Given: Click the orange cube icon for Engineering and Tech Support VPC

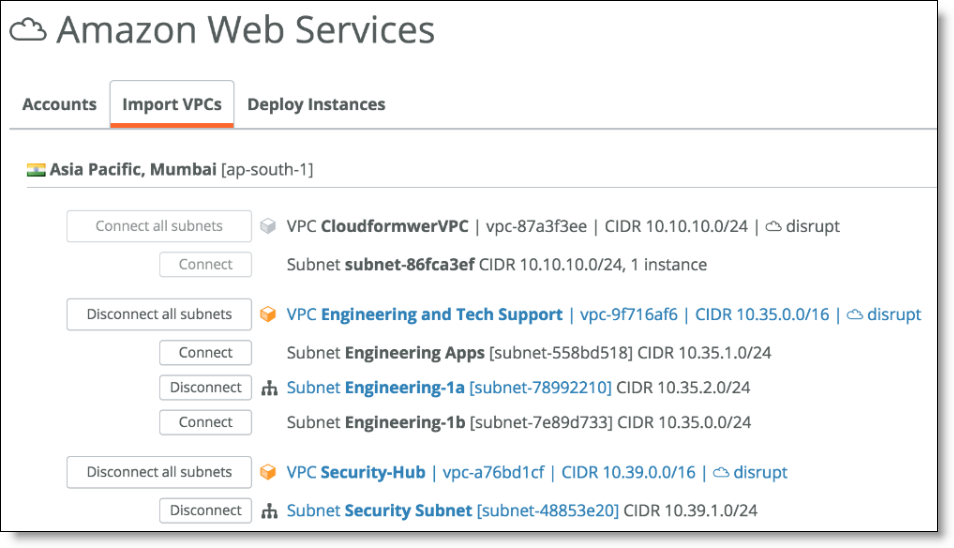Looking at the screenshot, I should (268, 314).
